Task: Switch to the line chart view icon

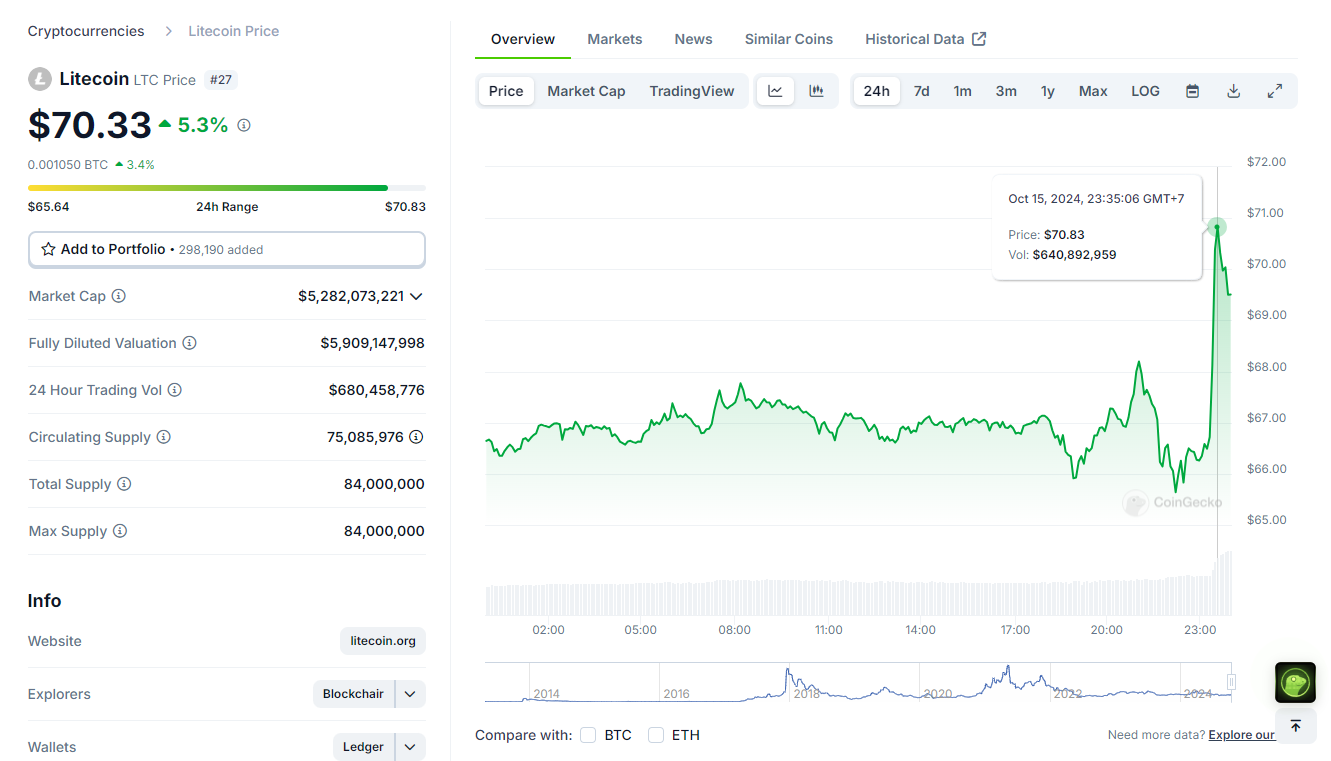Action: [775, 91]
